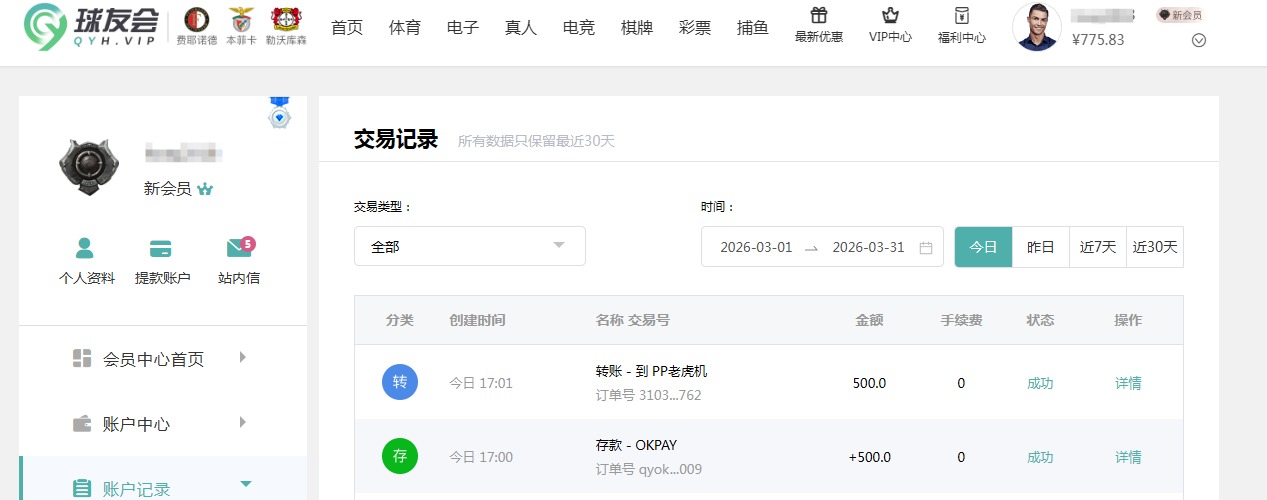Image resolution: width=1267 pixels, height=500 pixels.
Task: Click the +500.0 amount cell
Action: [869, 457]
